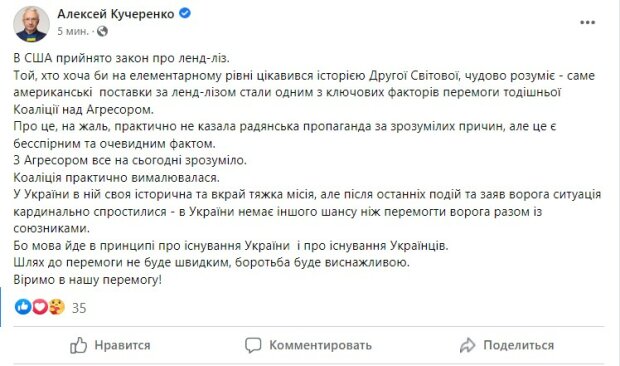Screen dimensions: 620x366
Task: Open Алексей Кучеренко's profile picture
Action: (x=31, y=24)
